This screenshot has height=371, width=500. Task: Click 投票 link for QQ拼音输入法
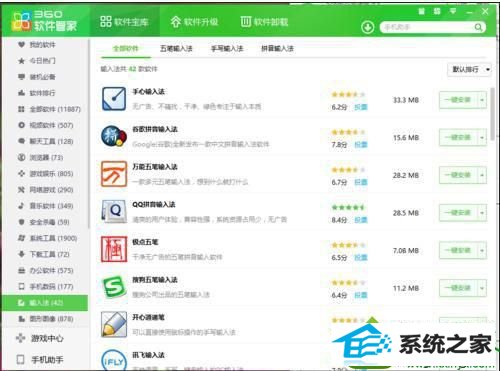[361, 220]
